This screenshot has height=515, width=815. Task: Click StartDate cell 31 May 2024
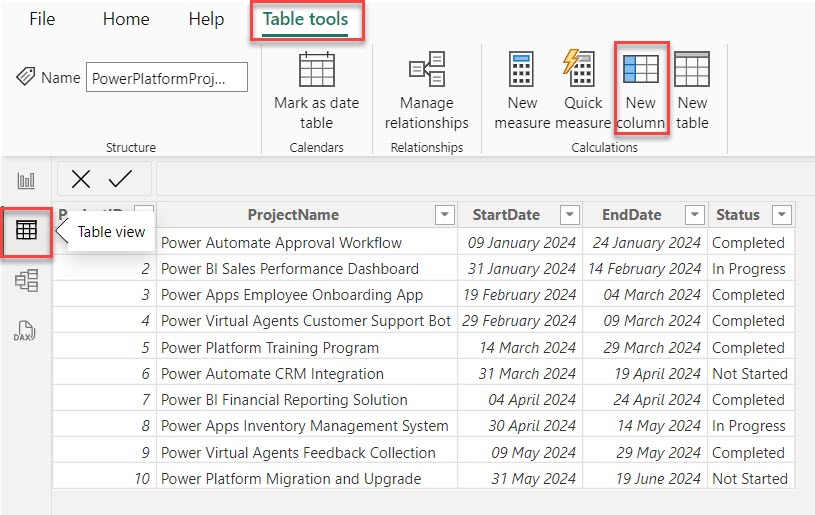520,478
